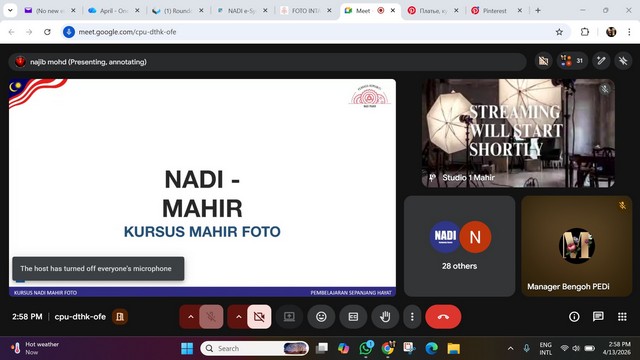The image size is (640, 360).
Task: Open WhatsApp from the Windows taskbar
Action: pos(366,348)
